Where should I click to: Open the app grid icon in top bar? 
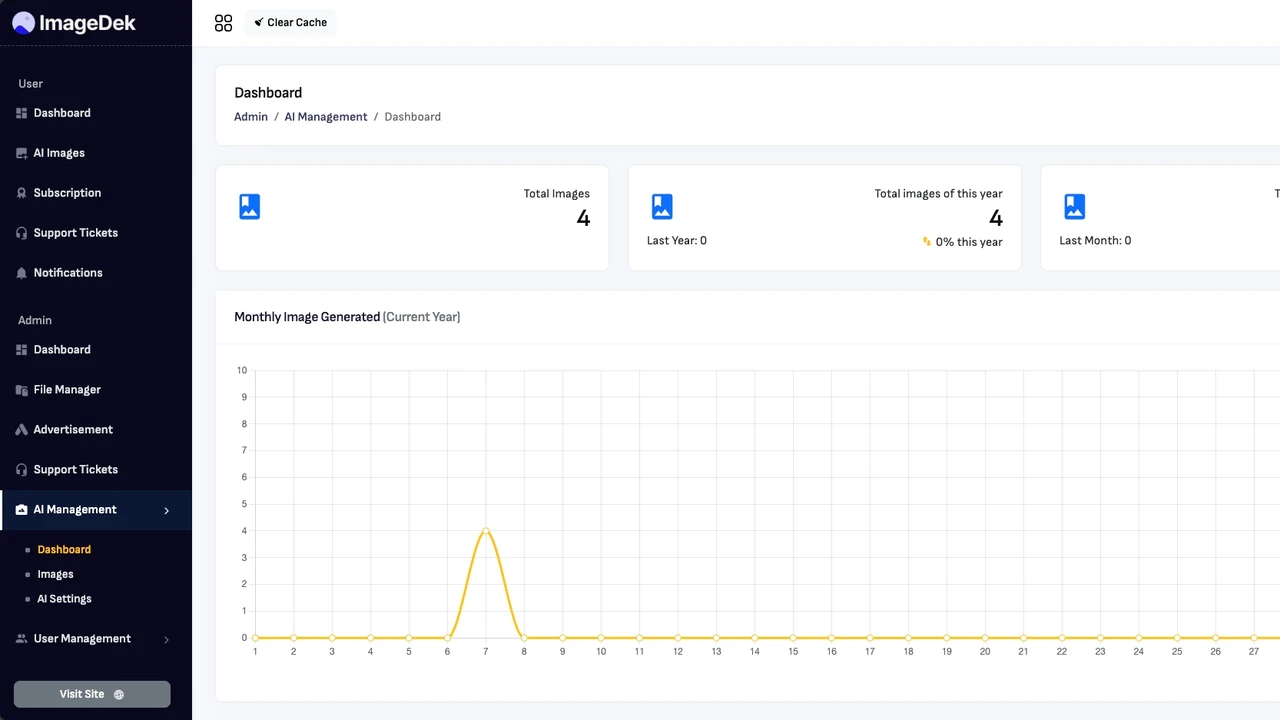tap(223, 23)
